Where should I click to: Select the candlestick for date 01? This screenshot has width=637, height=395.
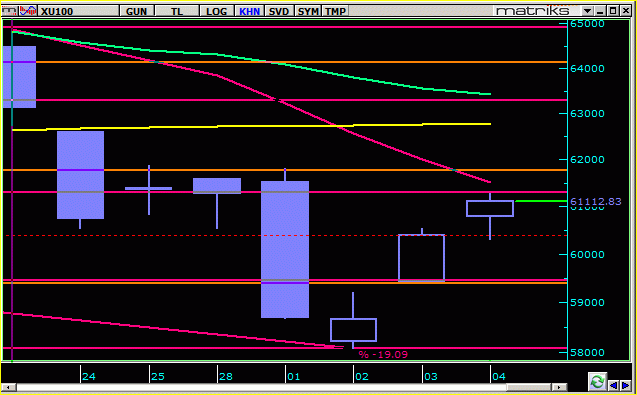[x=285, y=243]
